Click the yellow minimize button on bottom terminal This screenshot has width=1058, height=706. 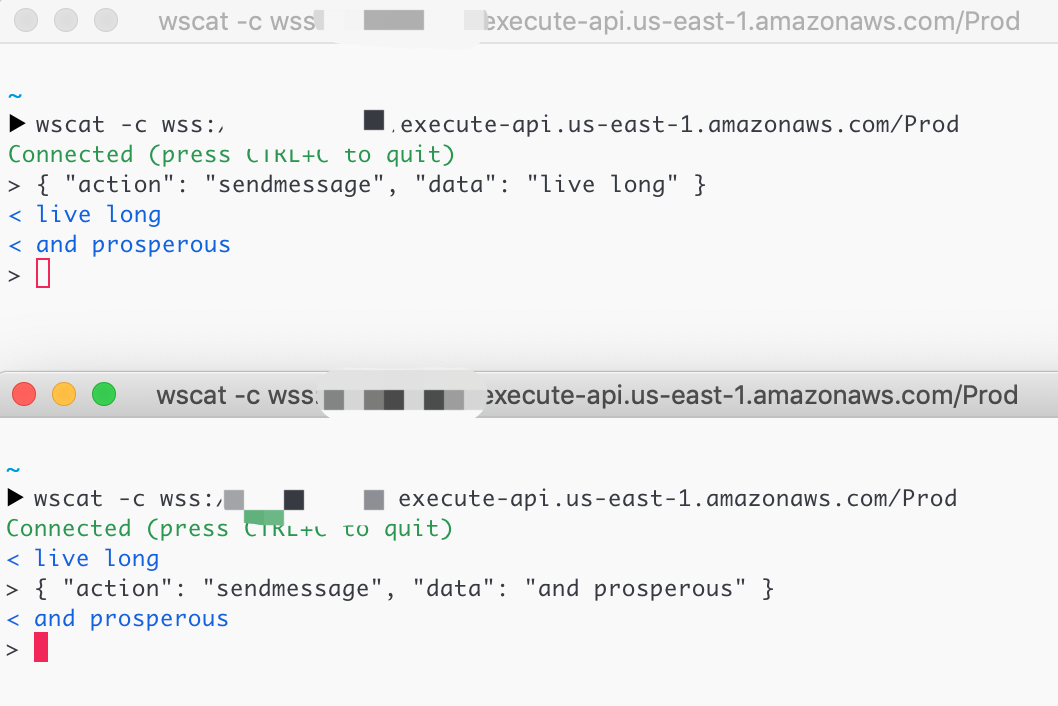[64, 394]
